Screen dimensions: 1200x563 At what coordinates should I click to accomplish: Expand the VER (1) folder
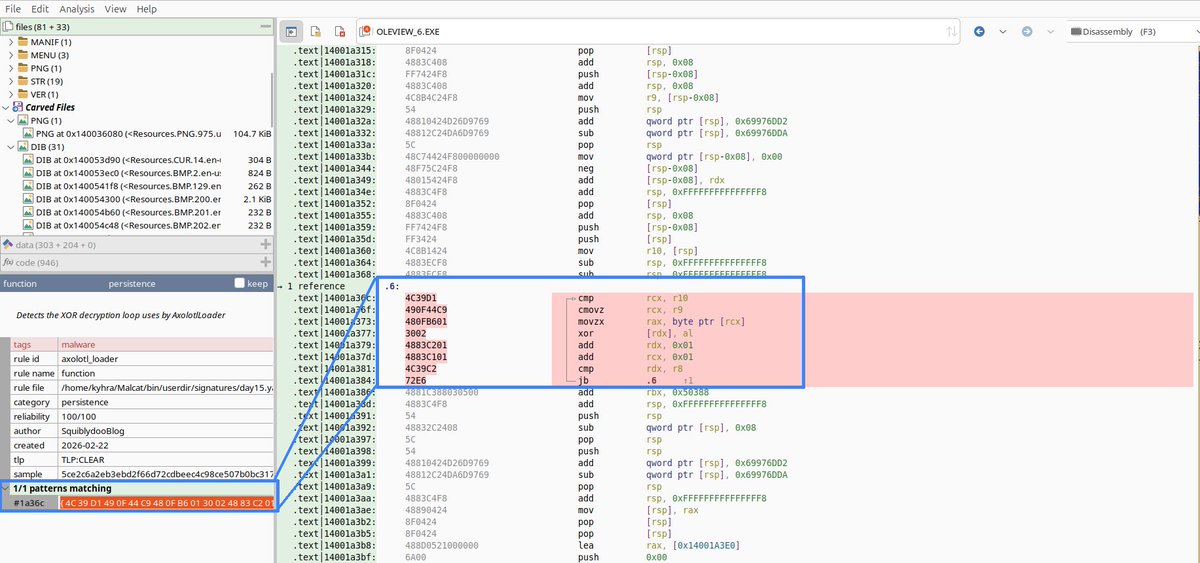click(11, 94)
